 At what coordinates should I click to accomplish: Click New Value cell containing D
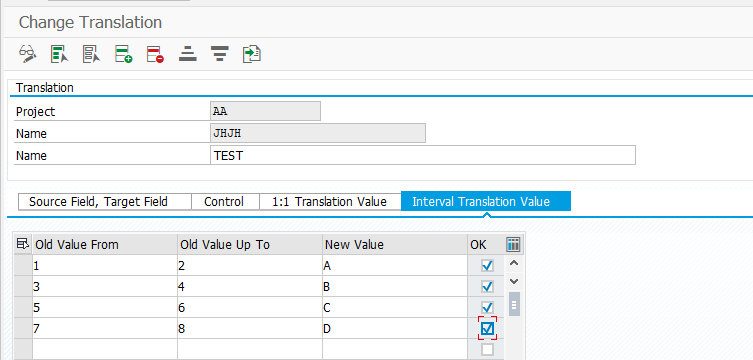(395, 328)
